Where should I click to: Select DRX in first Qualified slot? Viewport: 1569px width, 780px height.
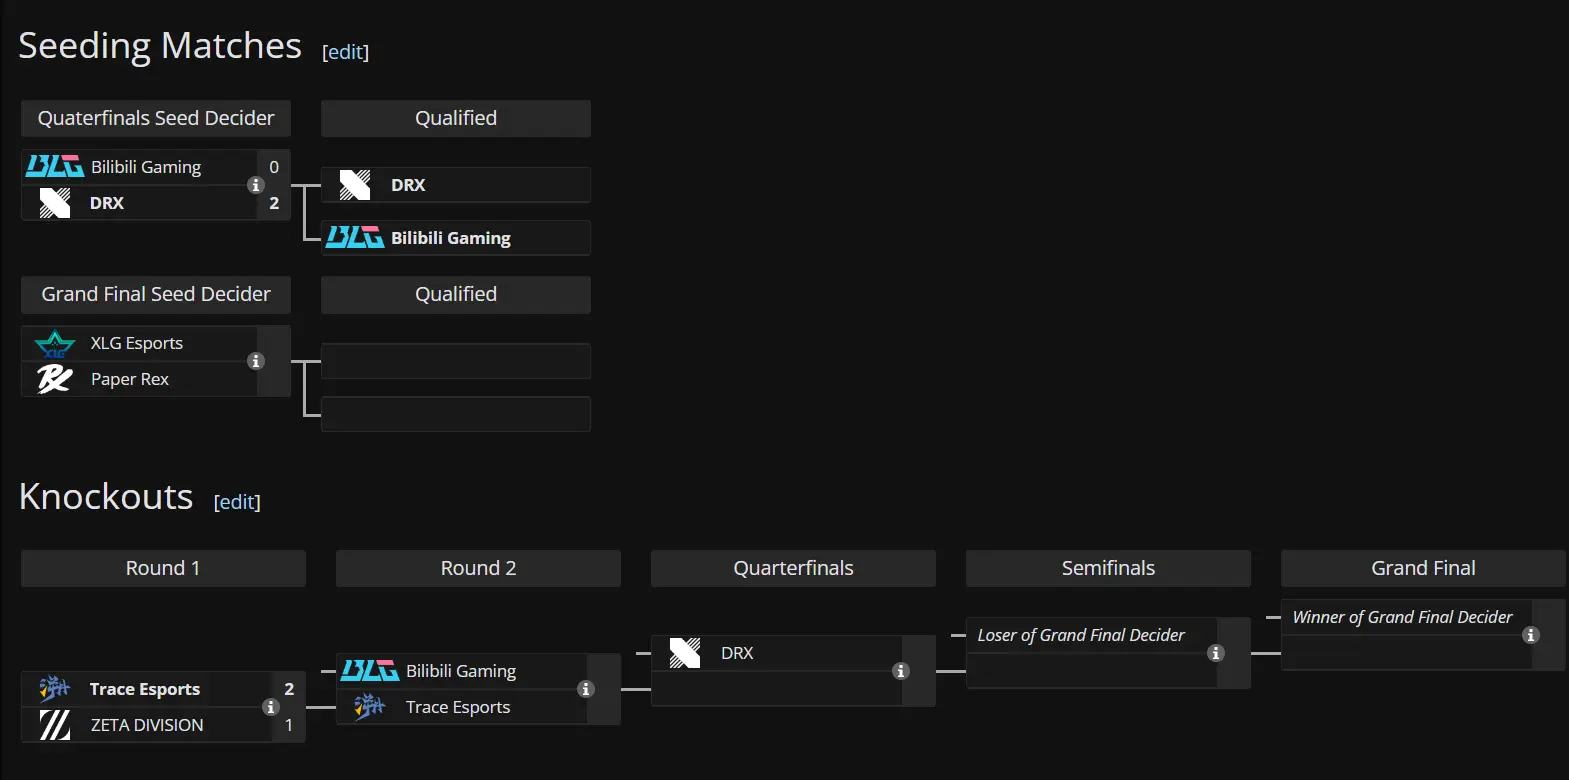(x=408, y=185)
